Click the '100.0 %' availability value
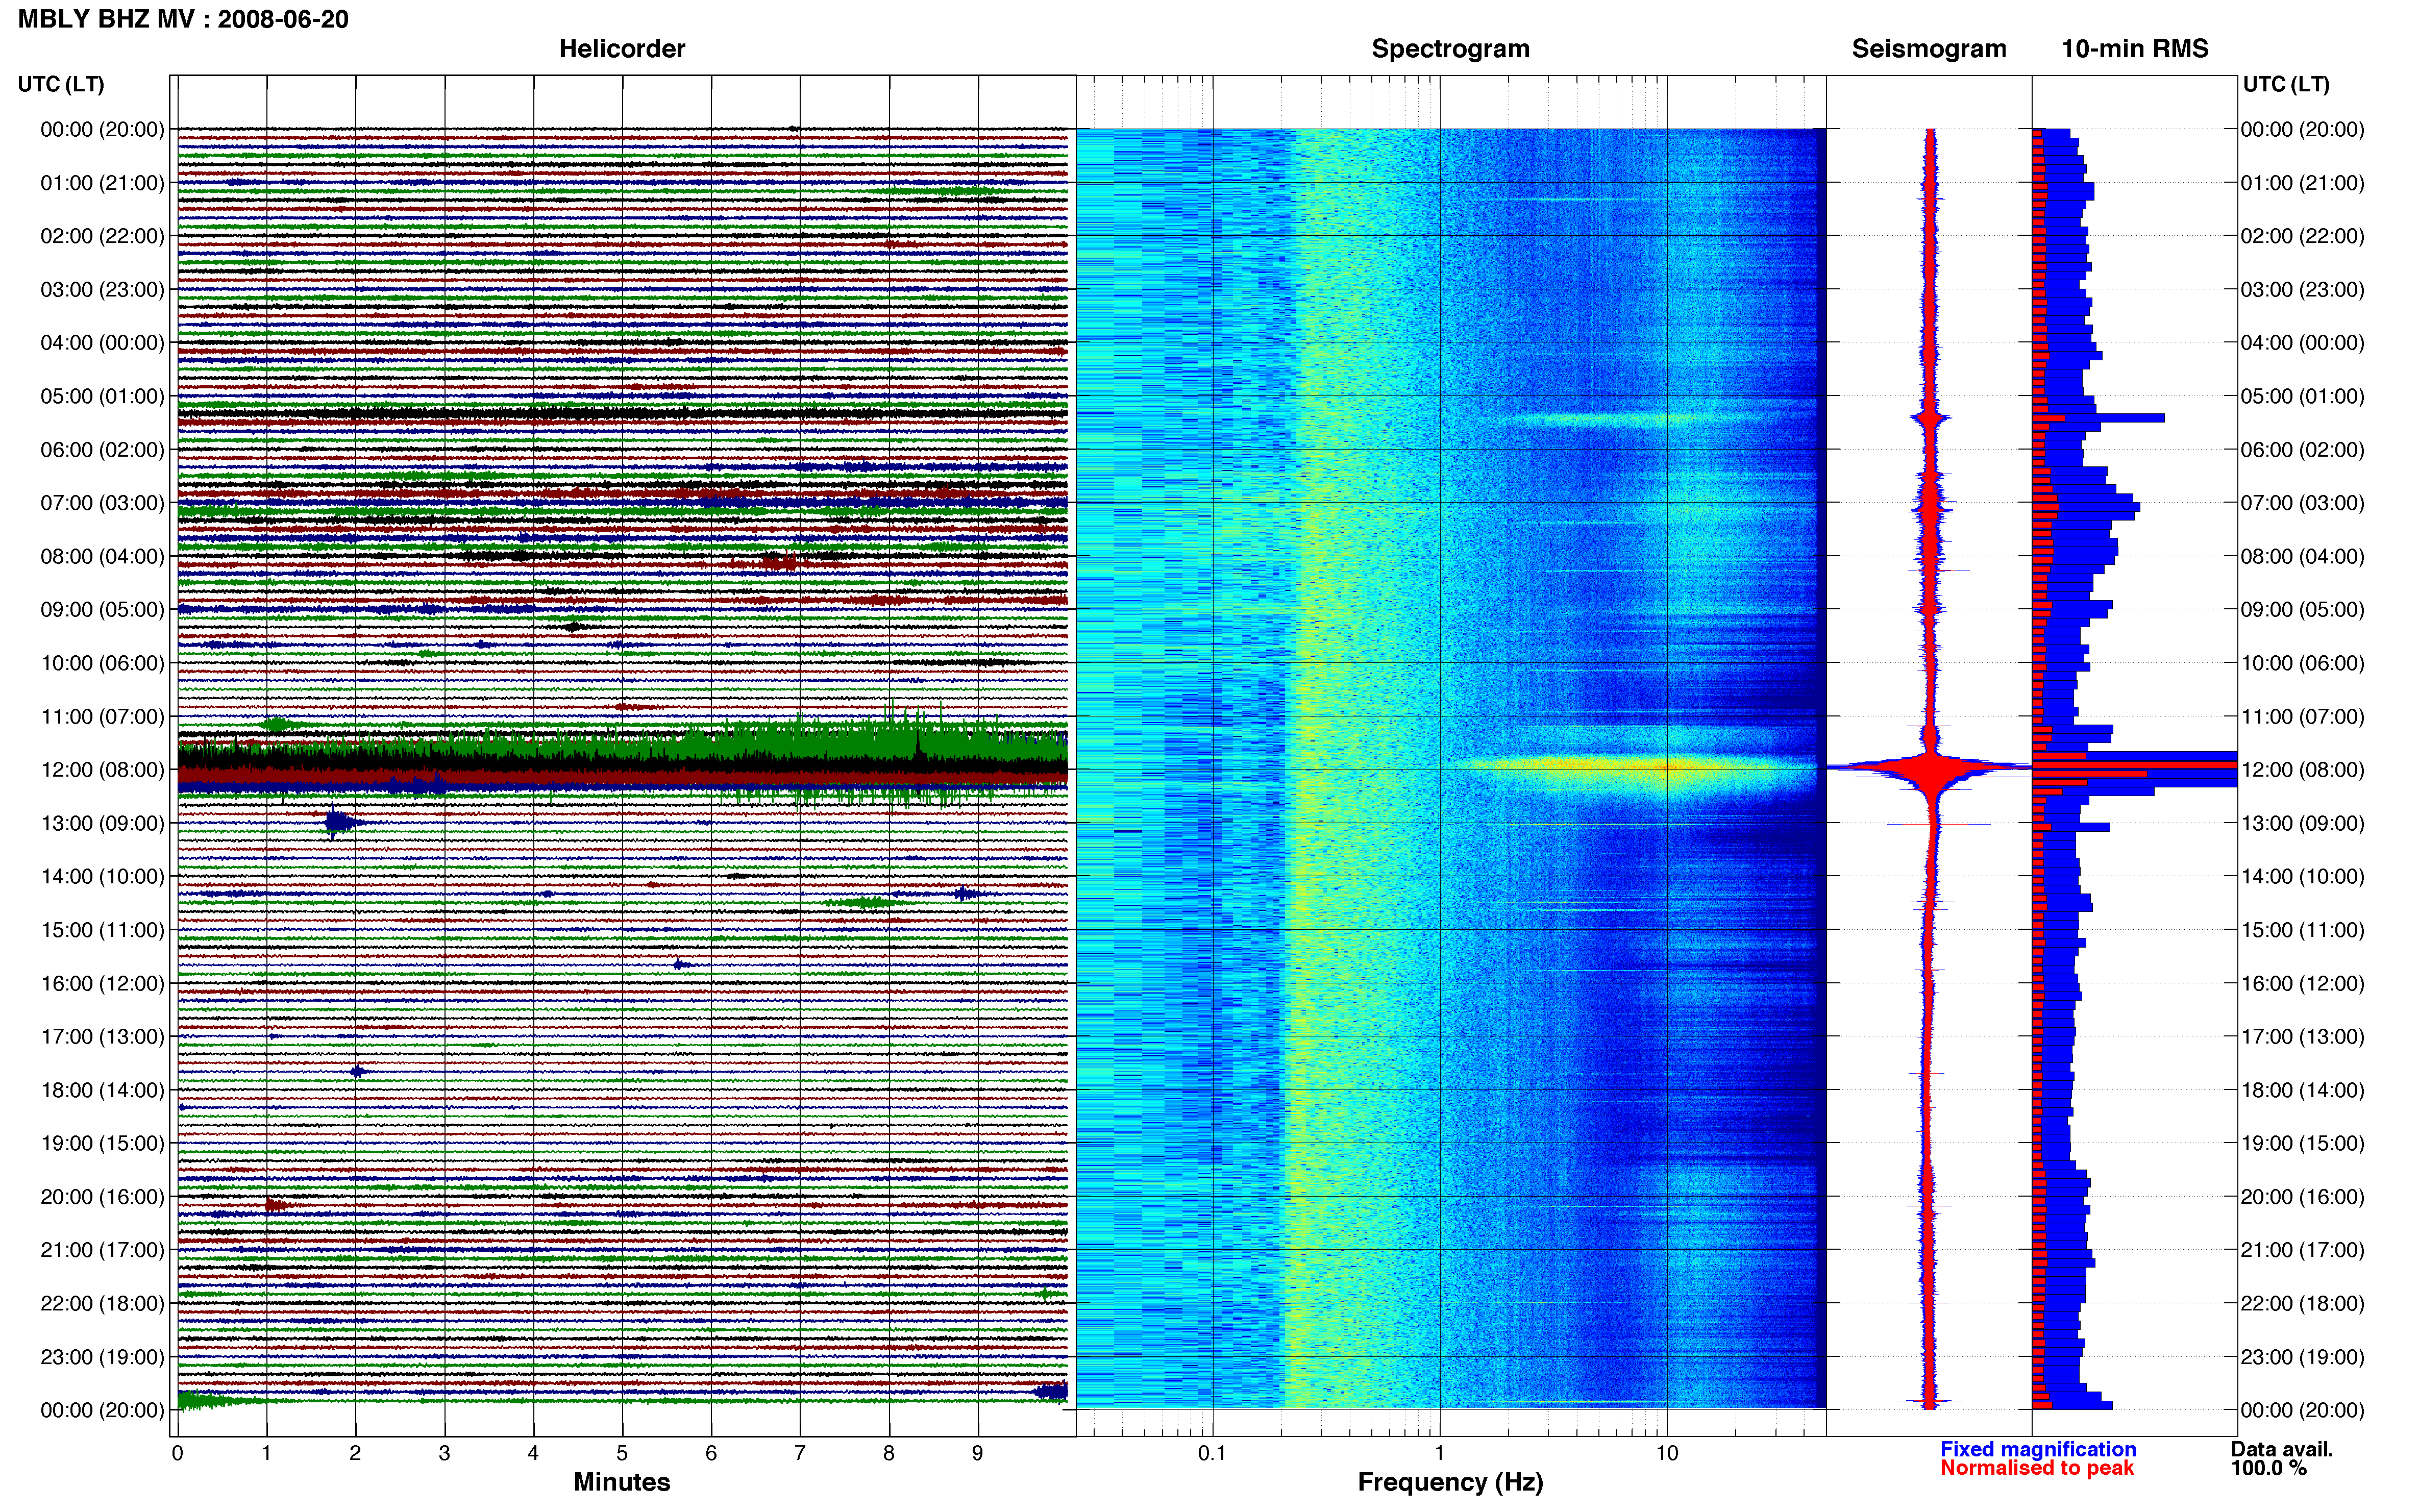This screenshot has width=2419, height=1512. 2268,1468
